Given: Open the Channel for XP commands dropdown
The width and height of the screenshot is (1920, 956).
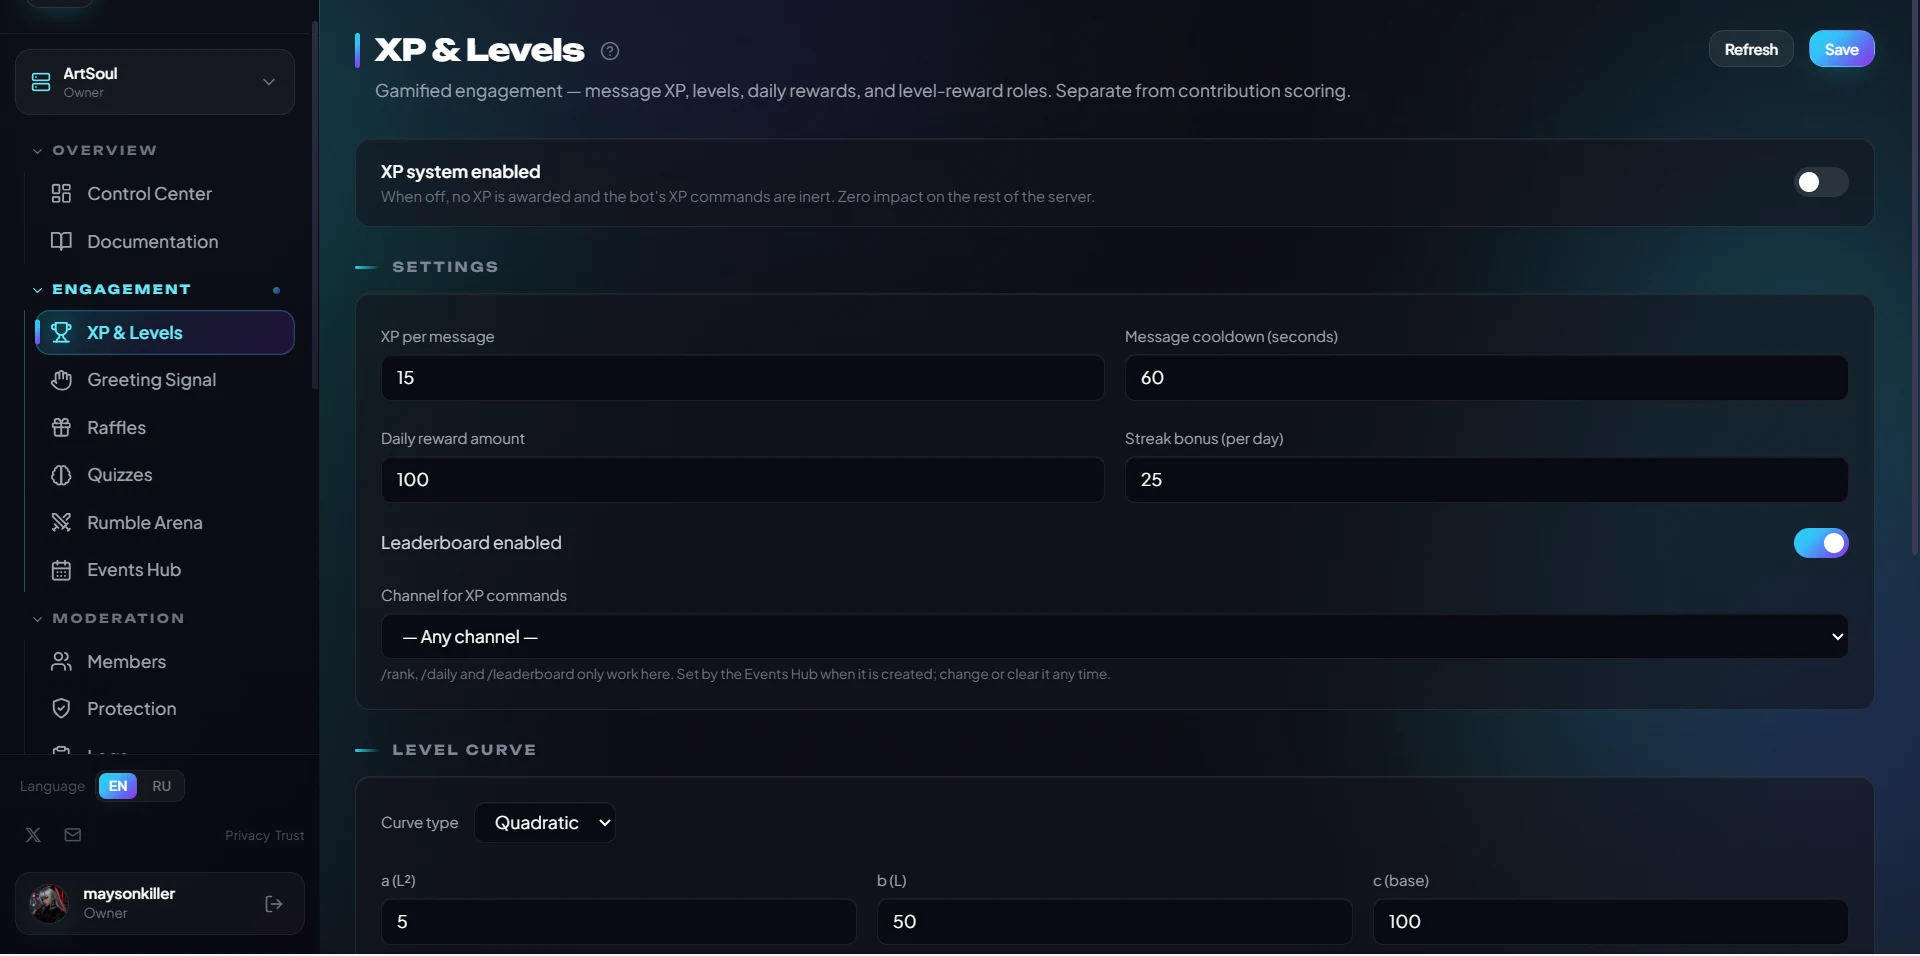Looking at the screenshot, I should point(1114,636).
